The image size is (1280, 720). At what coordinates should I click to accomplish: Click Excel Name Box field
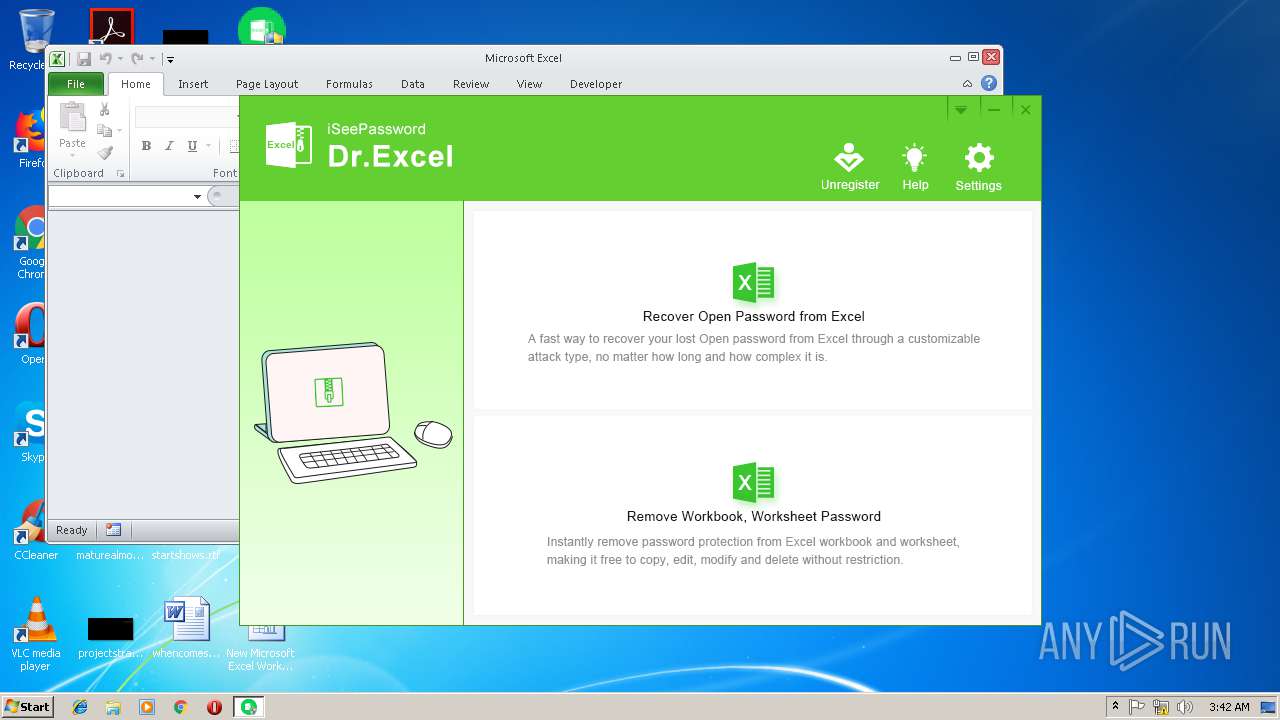(x=120, y=197)
